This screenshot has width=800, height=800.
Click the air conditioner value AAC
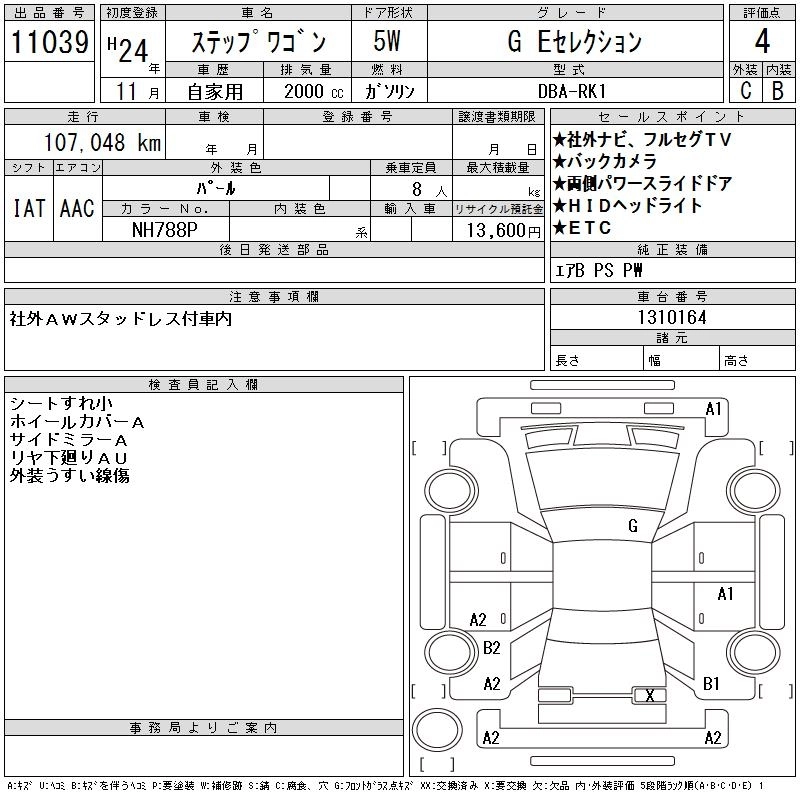77,208
